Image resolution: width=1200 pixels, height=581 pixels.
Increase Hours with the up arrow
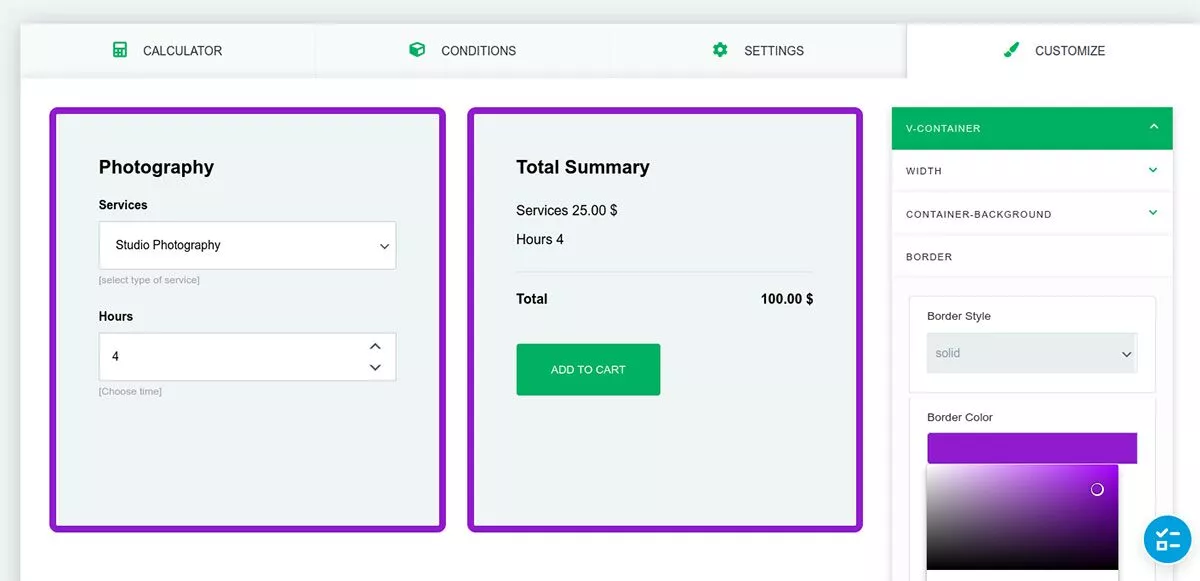(x=375, y=346)
